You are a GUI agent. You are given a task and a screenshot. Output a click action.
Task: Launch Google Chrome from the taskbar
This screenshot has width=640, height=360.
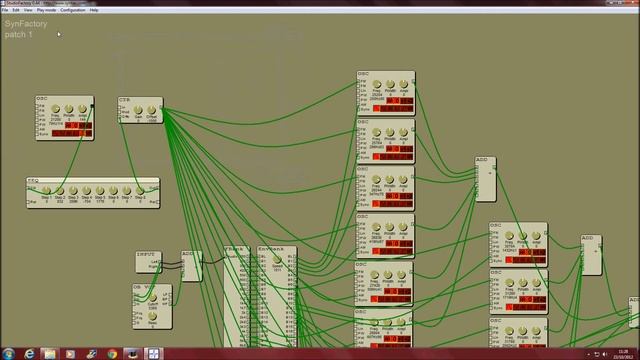(112, 354)
